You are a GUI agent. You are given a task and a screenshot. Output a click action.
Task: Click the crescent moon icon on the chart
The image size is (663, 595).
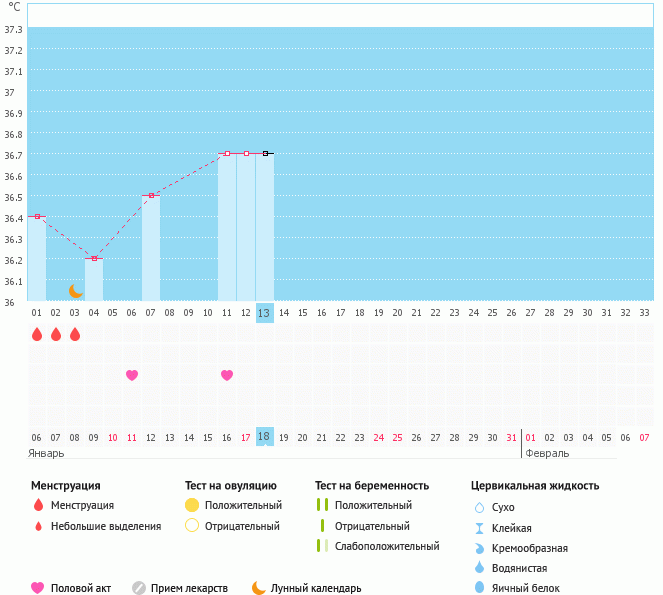pyautogui.click(x=76, y=291)
